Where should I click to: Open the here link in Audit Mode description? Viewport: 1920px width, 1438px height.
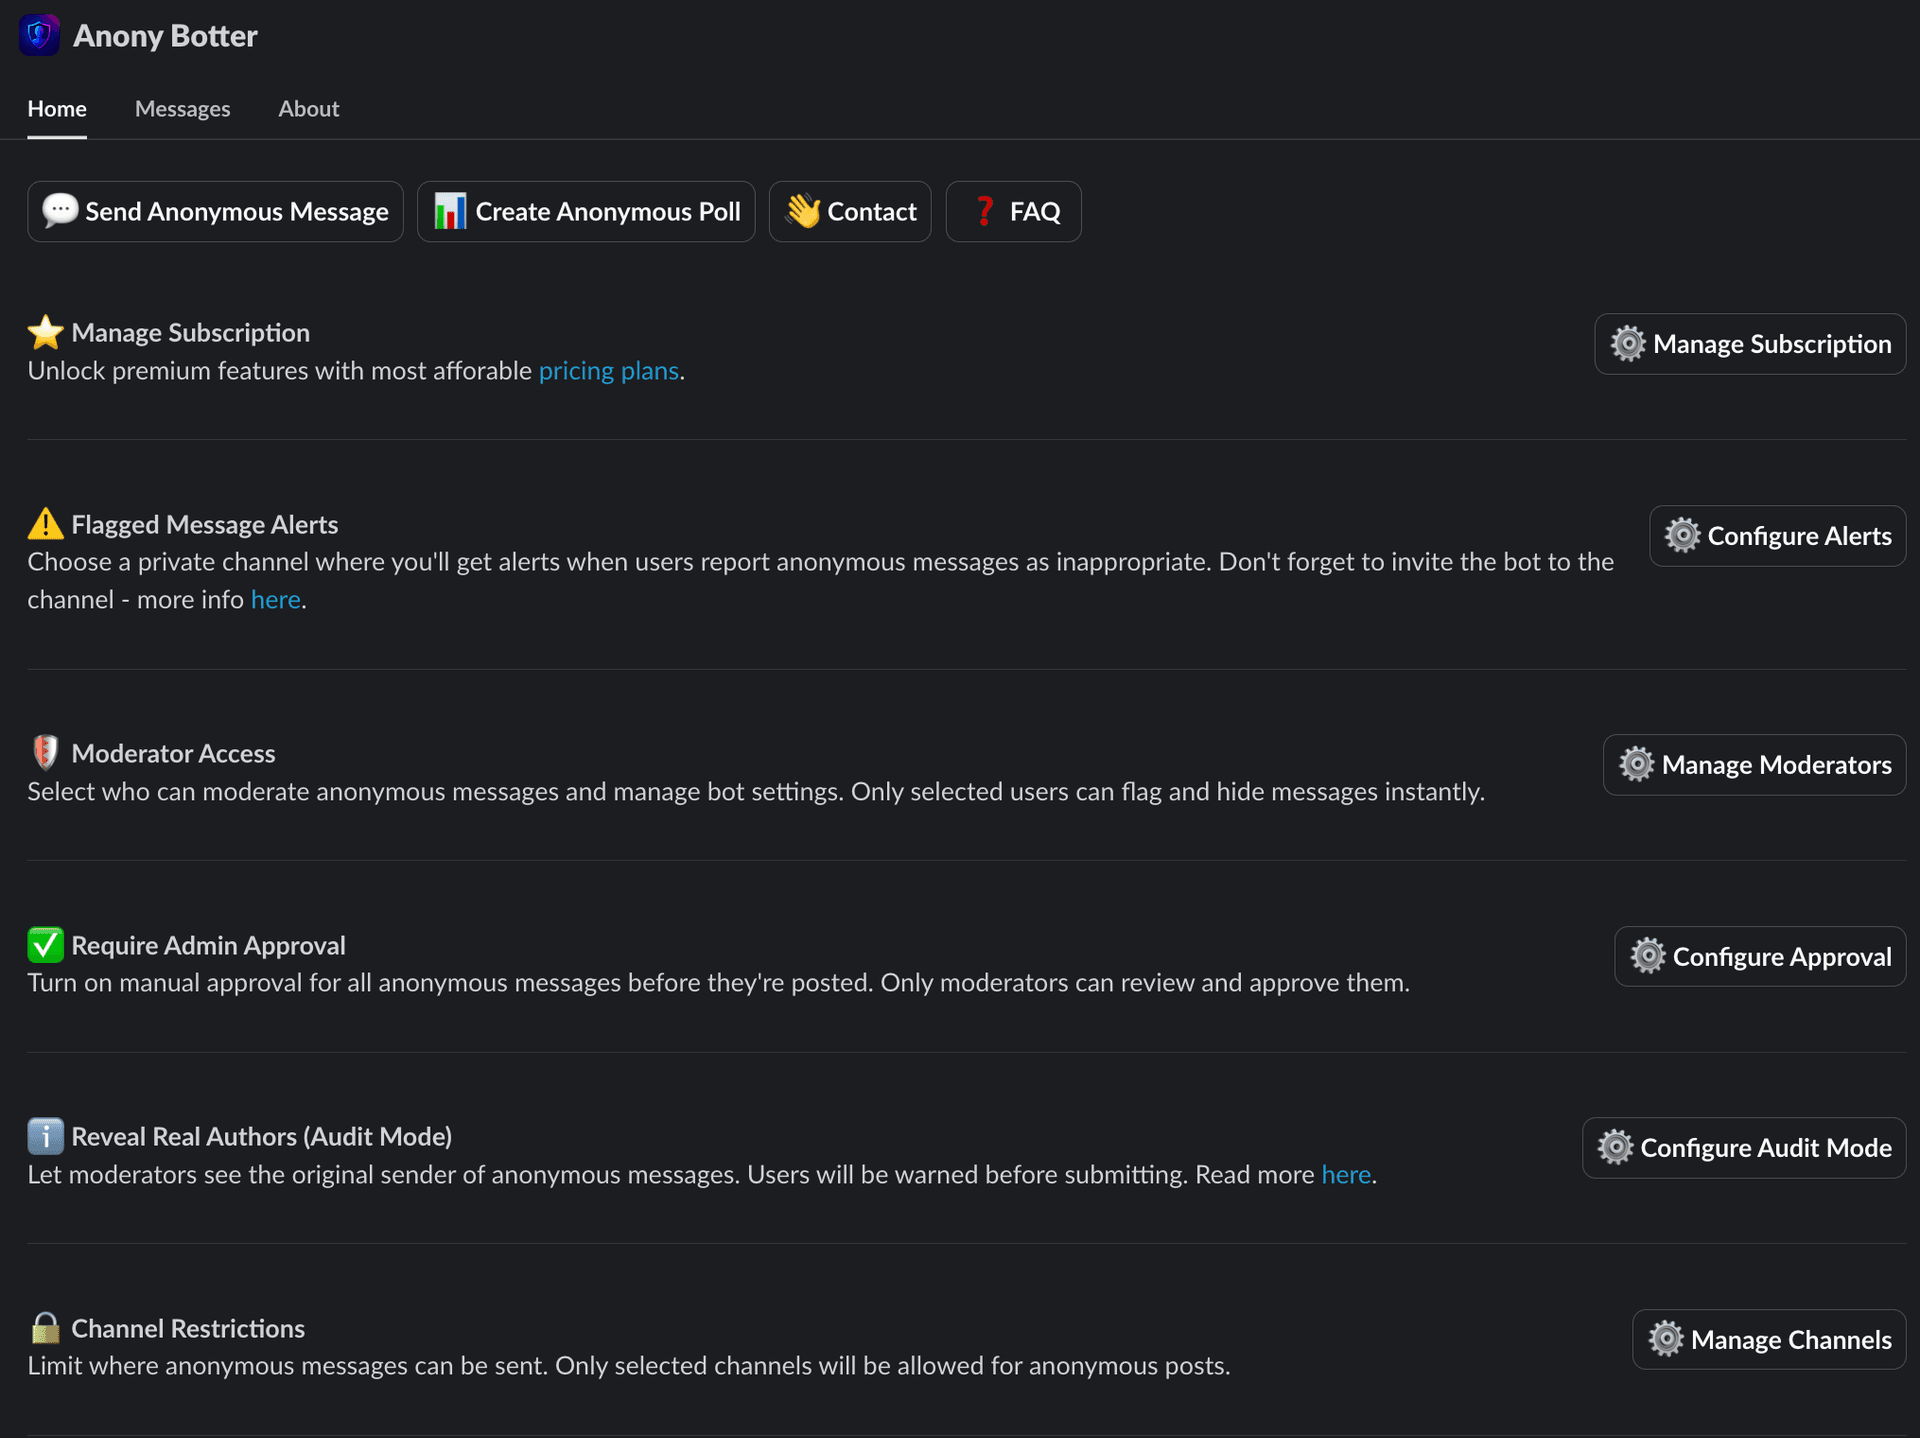click(x=1346, y=1174)
